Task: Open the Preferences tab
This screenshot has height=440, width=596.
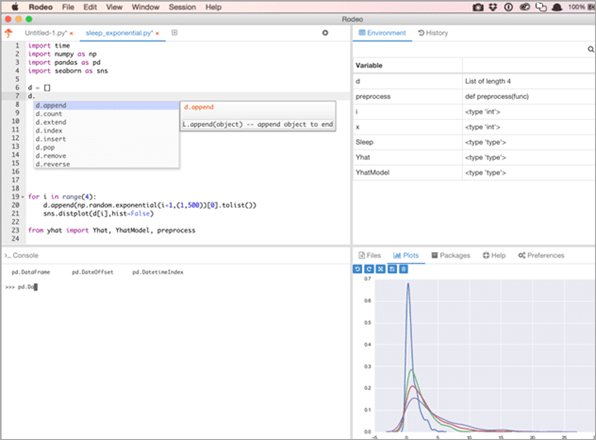Action: (541, 255)
